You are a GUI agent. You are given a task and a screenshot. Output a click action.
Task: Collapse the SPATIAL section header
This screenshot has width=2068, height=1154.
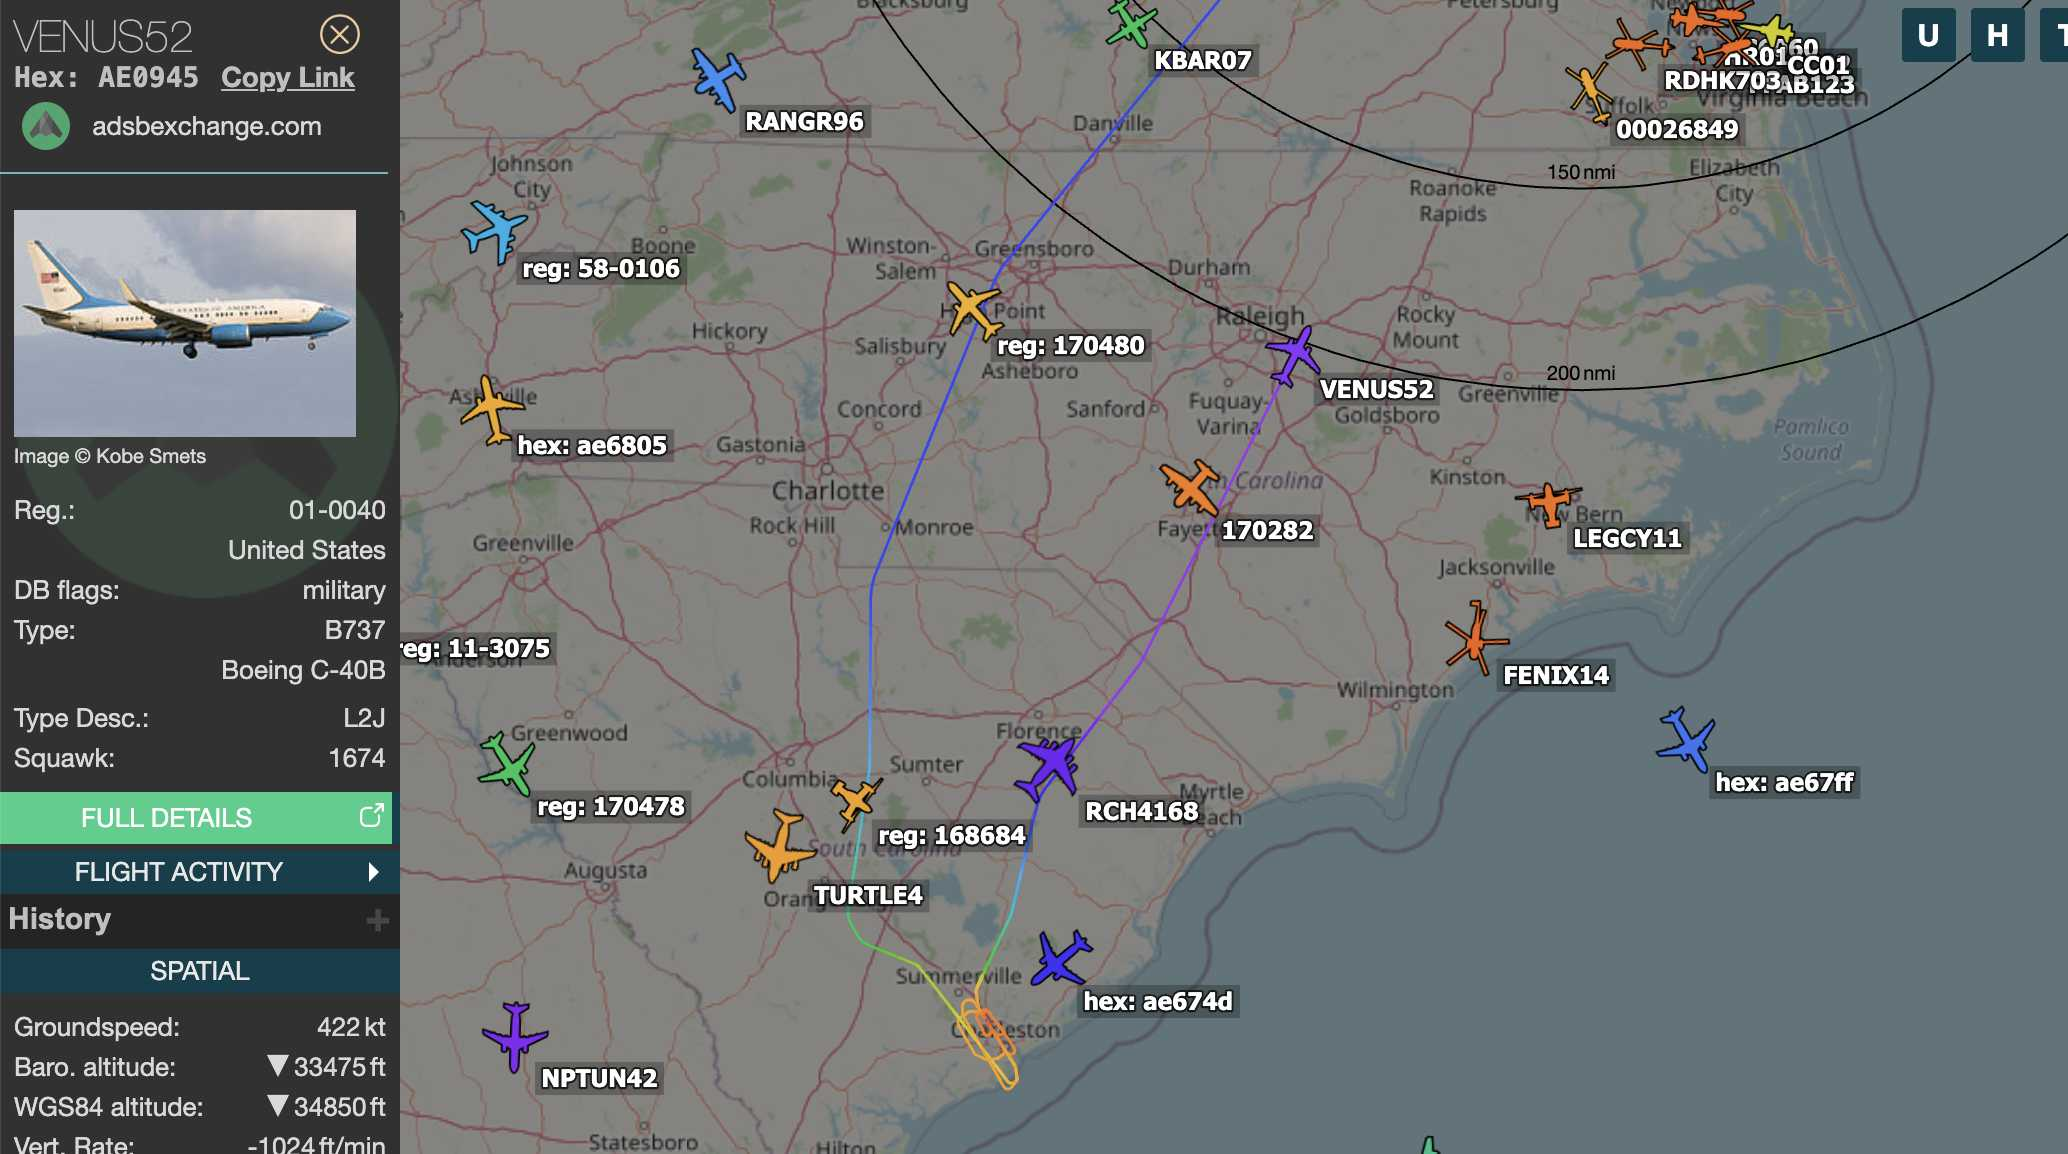[200, 971]
